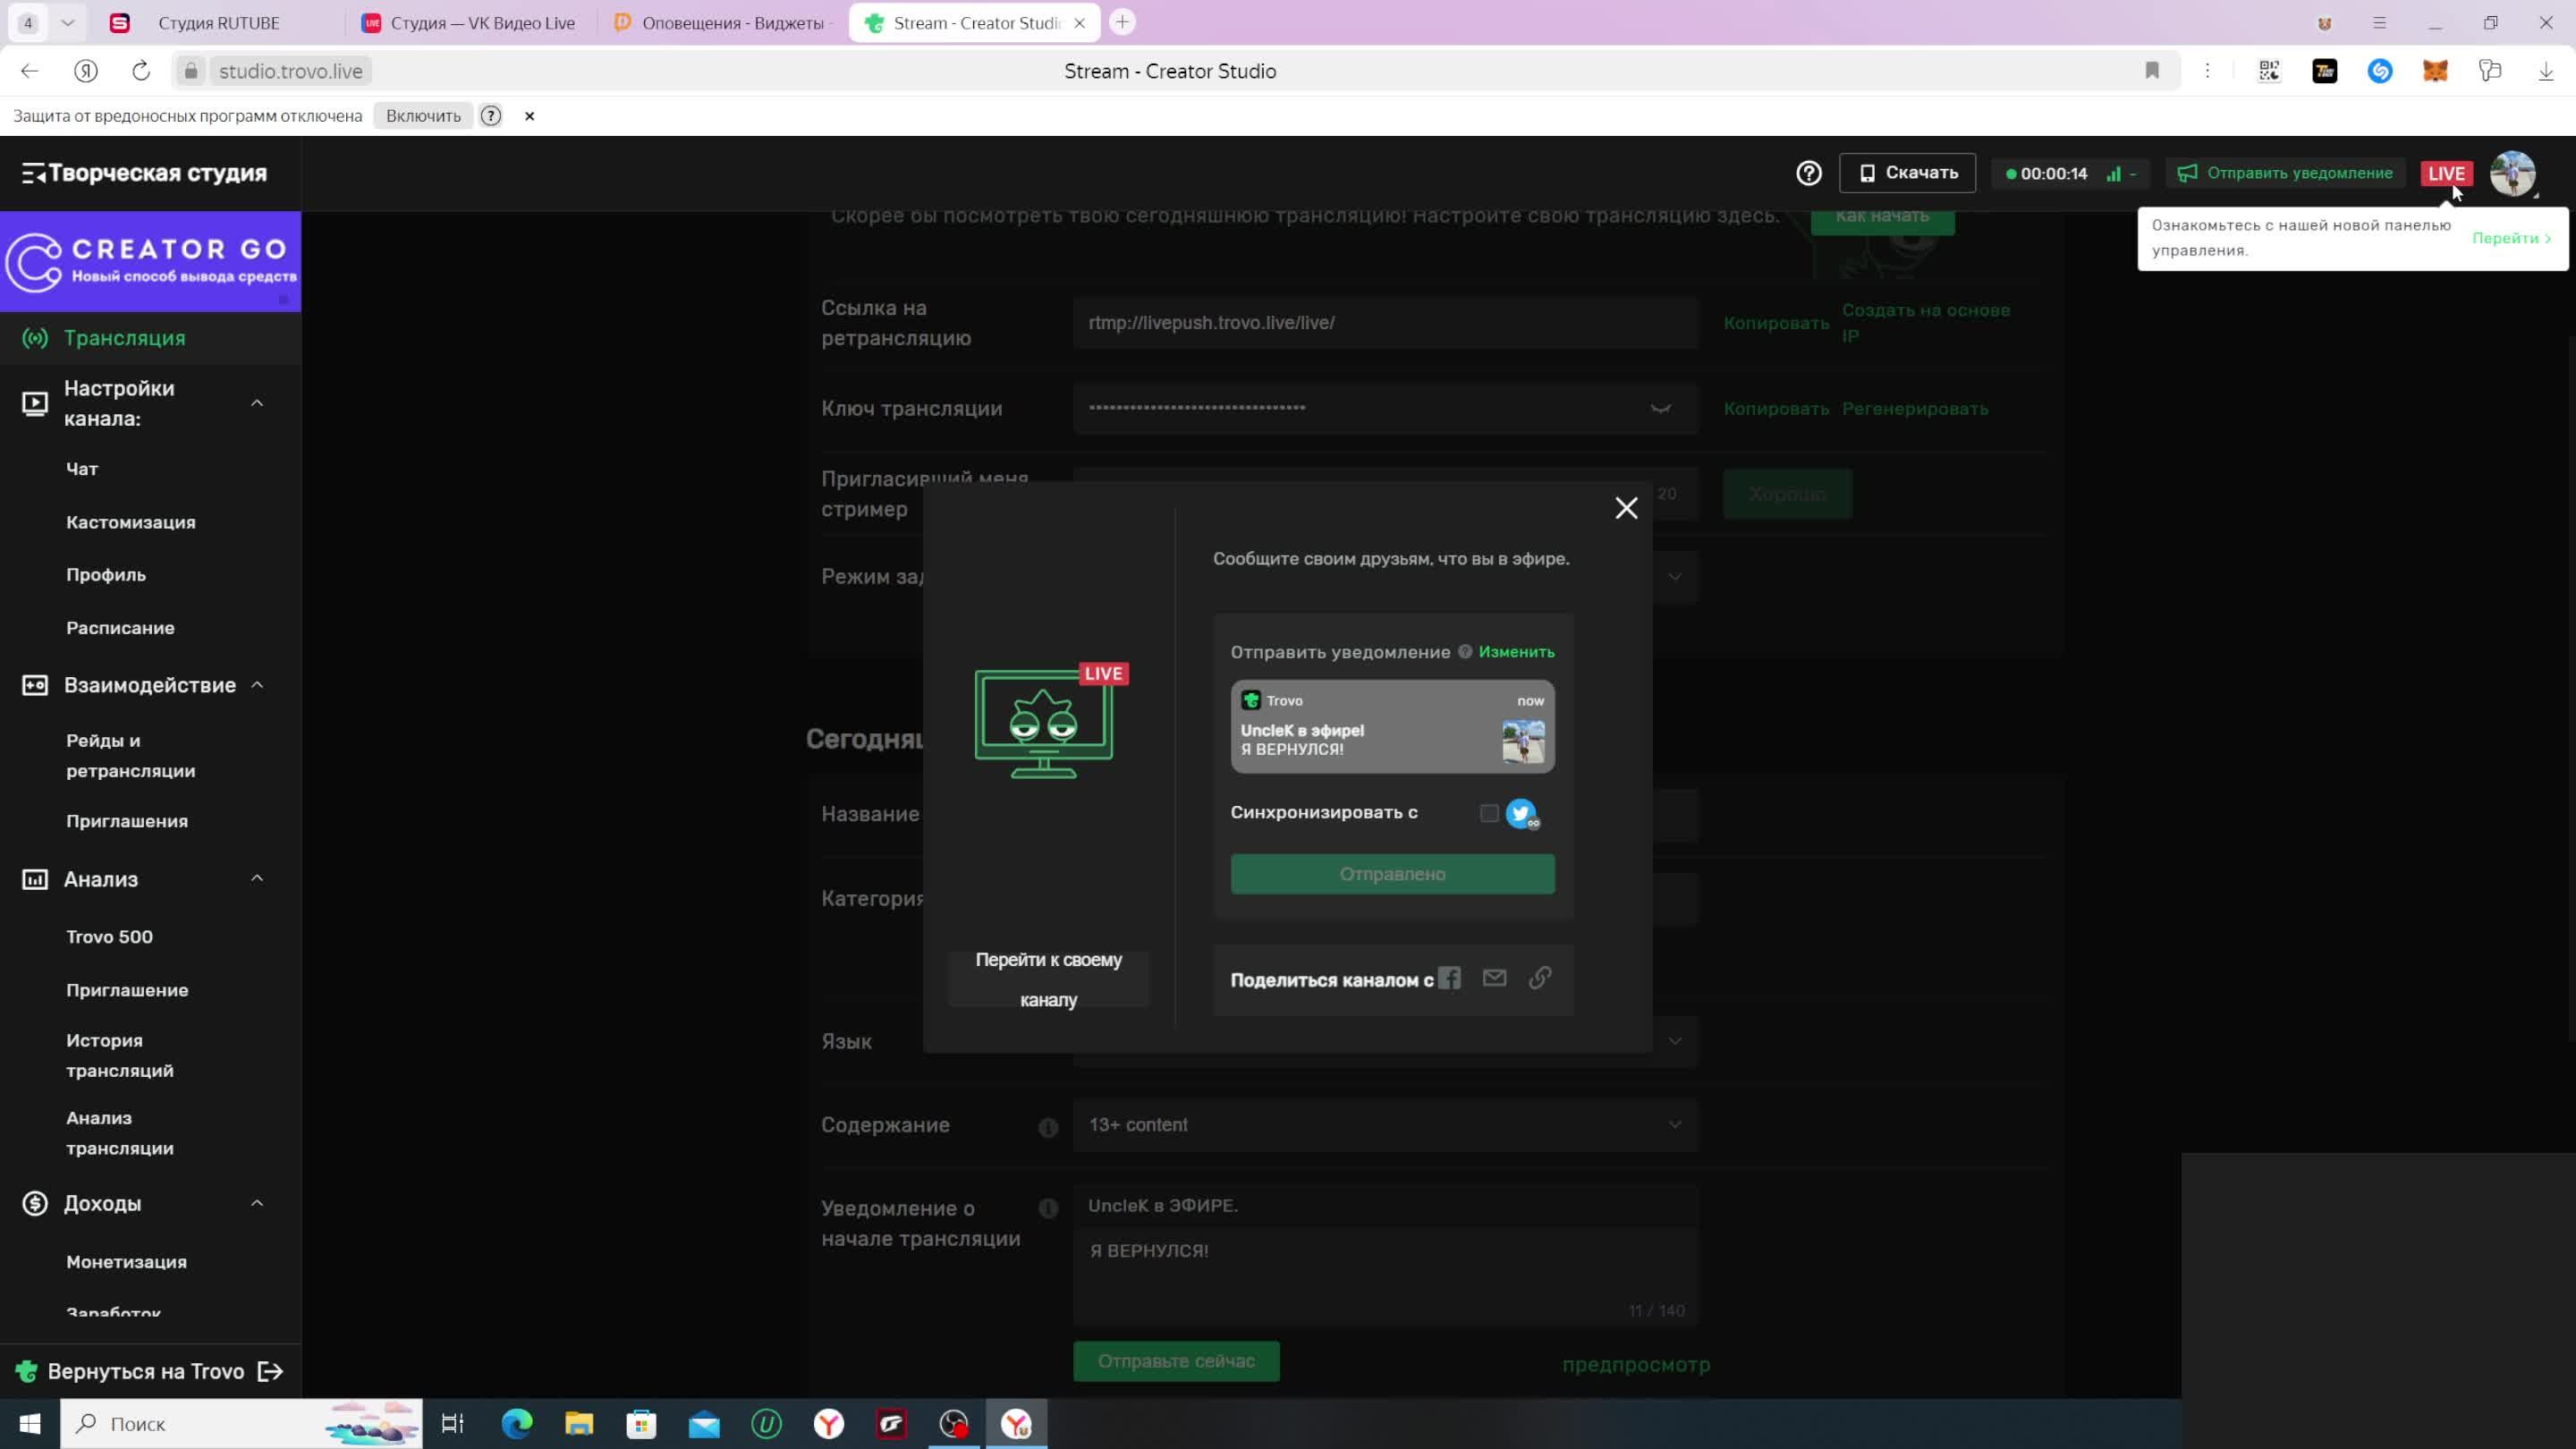Click the Отправьте сейчас button
Image resolution: width=2576 pixels, height=1449 pixels.
tap(1176, 1362)
